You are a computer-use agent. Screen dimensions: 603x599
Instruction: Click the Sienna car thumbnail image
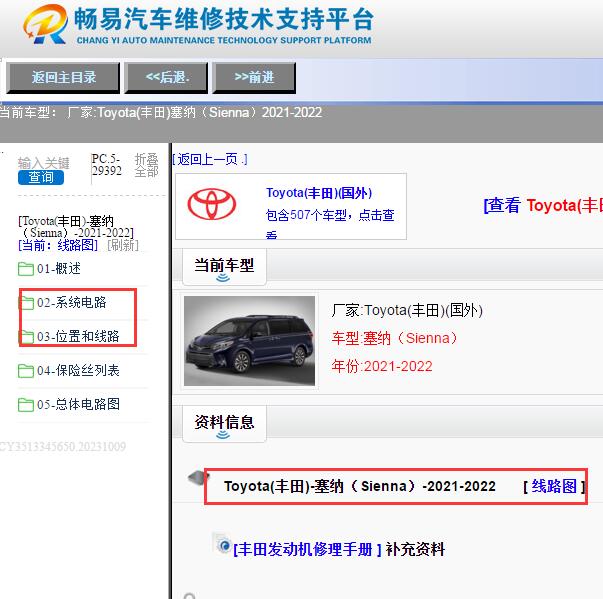[249, 341]
